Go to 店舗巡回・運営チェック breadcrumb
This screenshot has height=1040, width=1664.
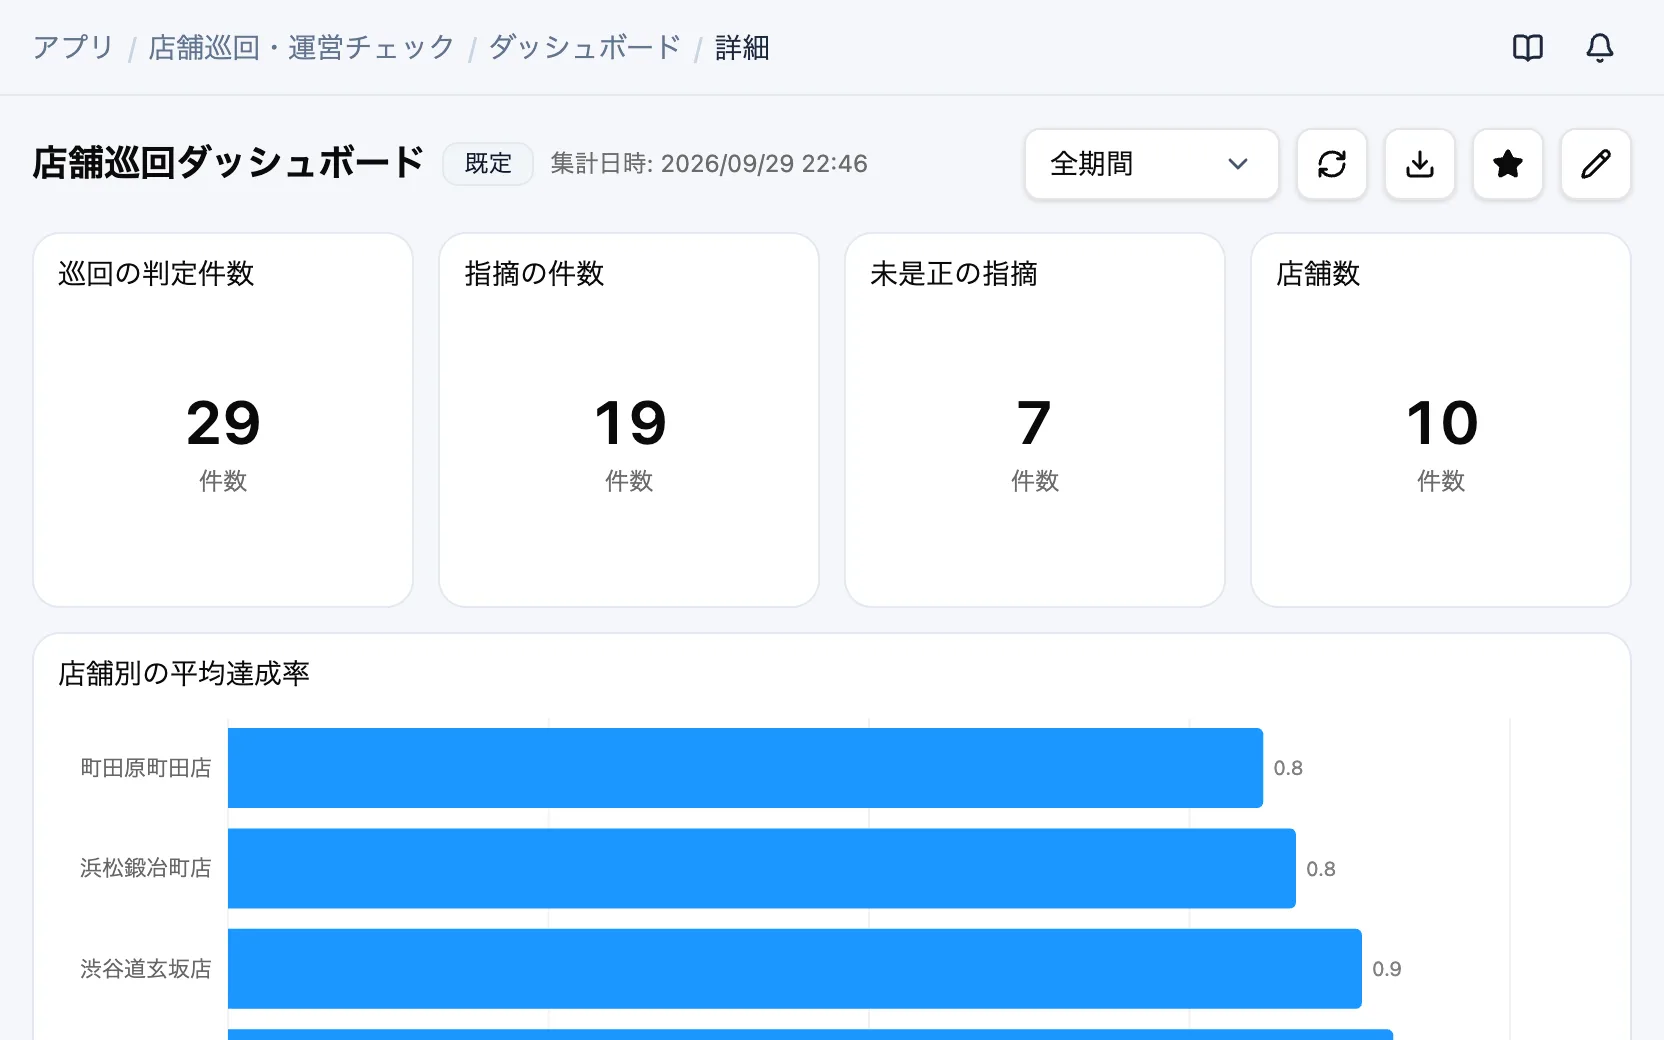tap(301, 47)
